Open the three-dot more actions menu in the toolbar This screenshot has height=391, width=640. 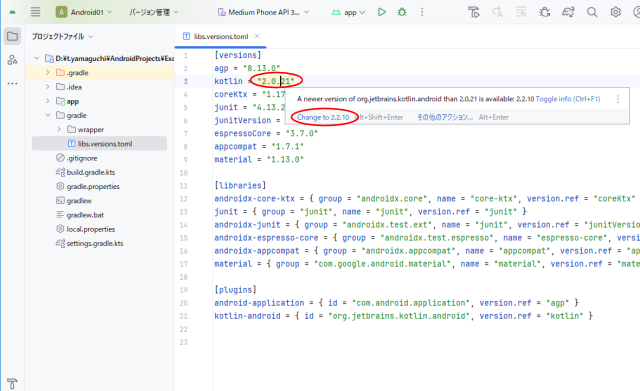click(422, 12)
